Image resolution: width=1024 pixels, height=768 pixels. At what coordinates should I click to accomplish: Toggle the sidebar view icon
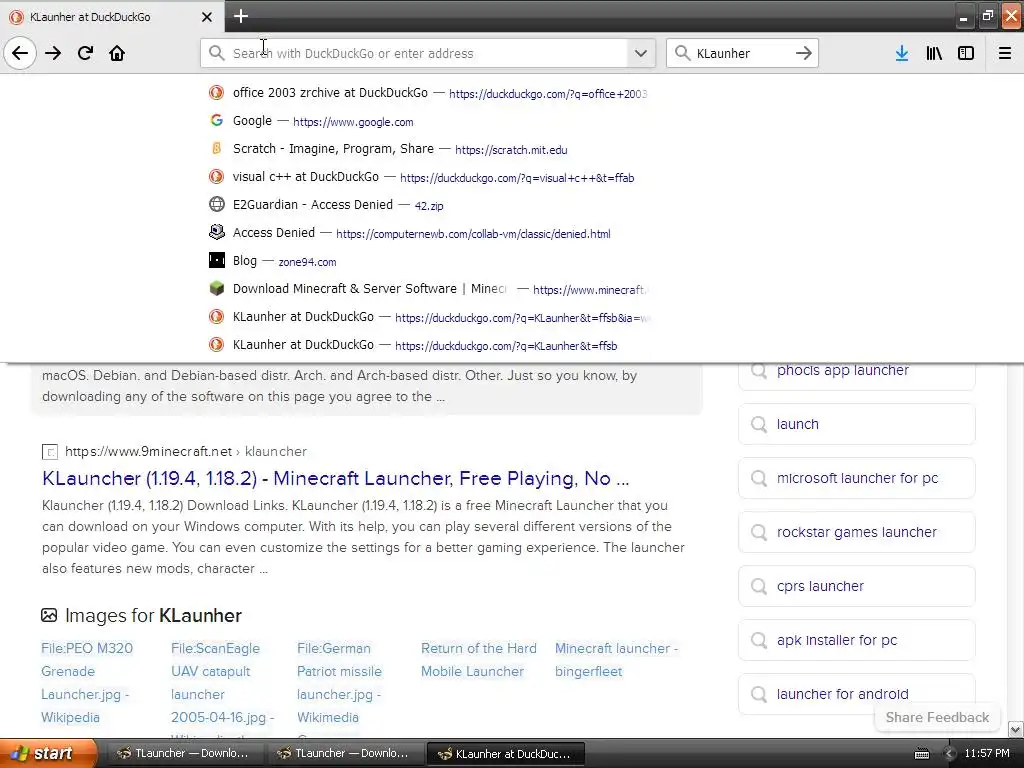[x=966, y=53]
